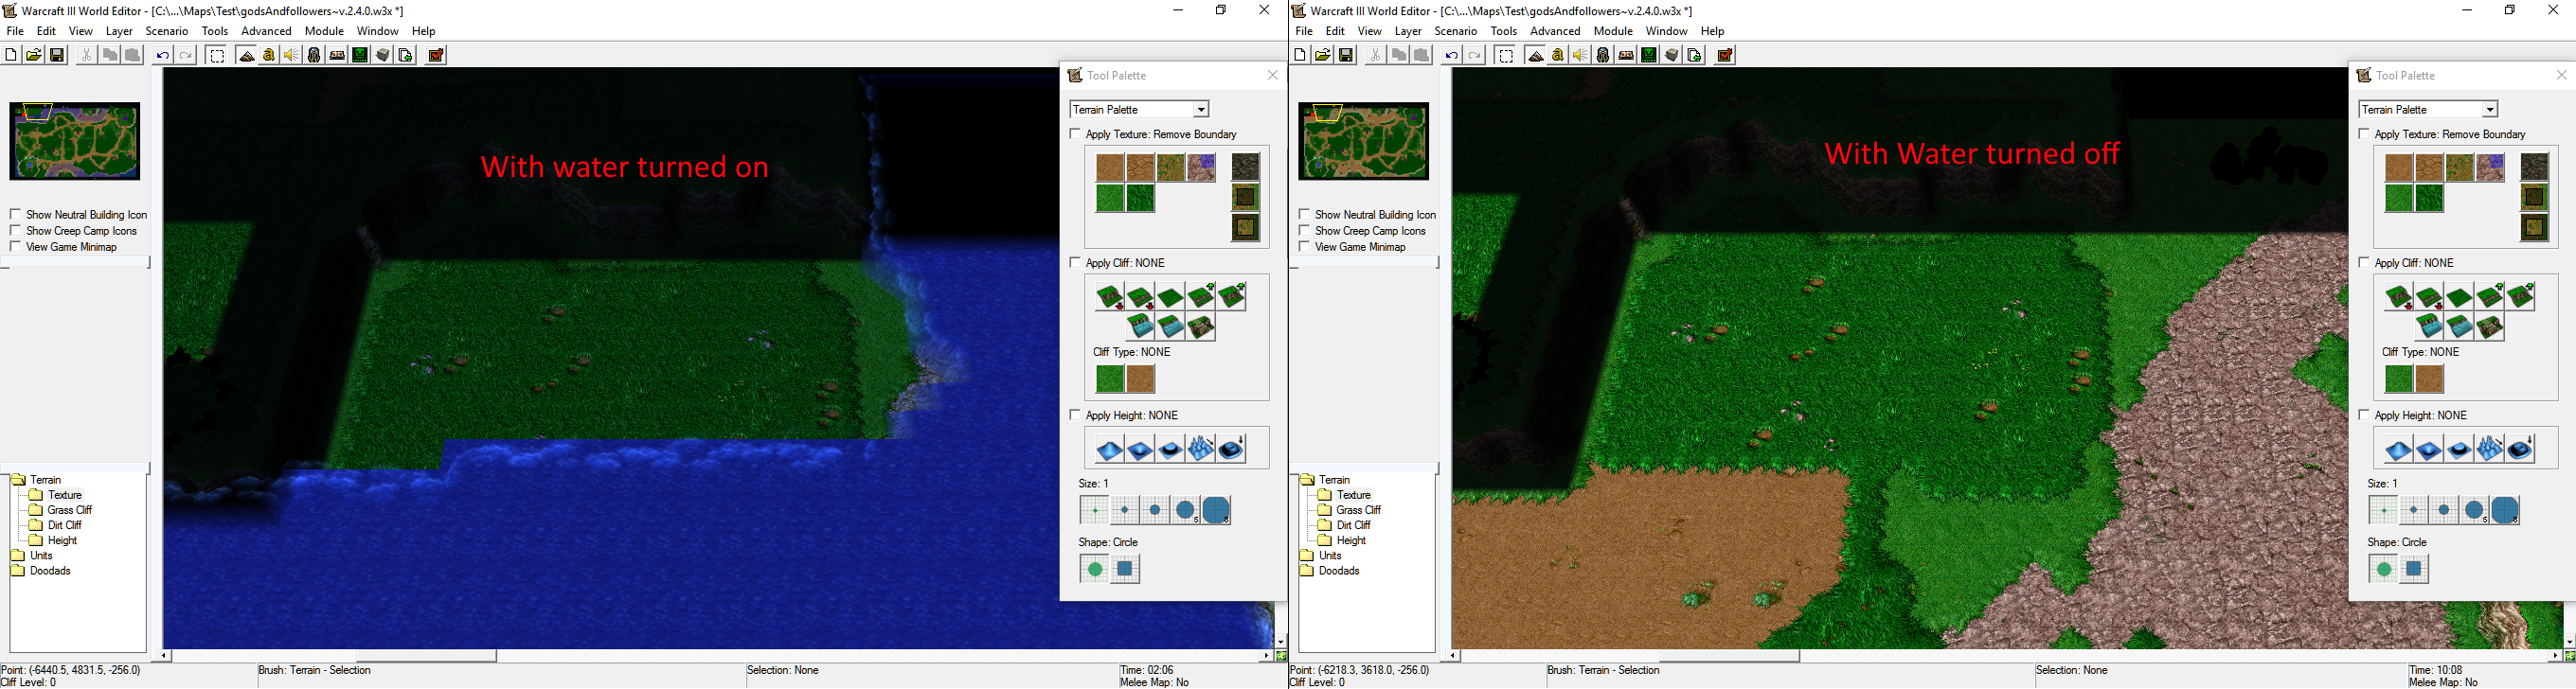Select Dirt Cliff node in right window tree
The image size is (2576, 689).
pos(1353,525)
